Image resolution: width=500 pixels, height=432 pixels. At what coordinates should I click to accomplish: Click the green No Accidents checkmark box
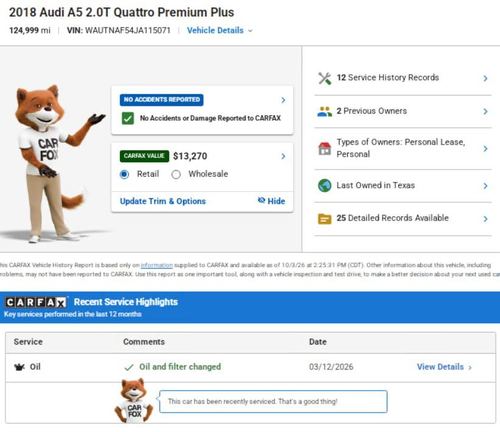tap(128, 118)
